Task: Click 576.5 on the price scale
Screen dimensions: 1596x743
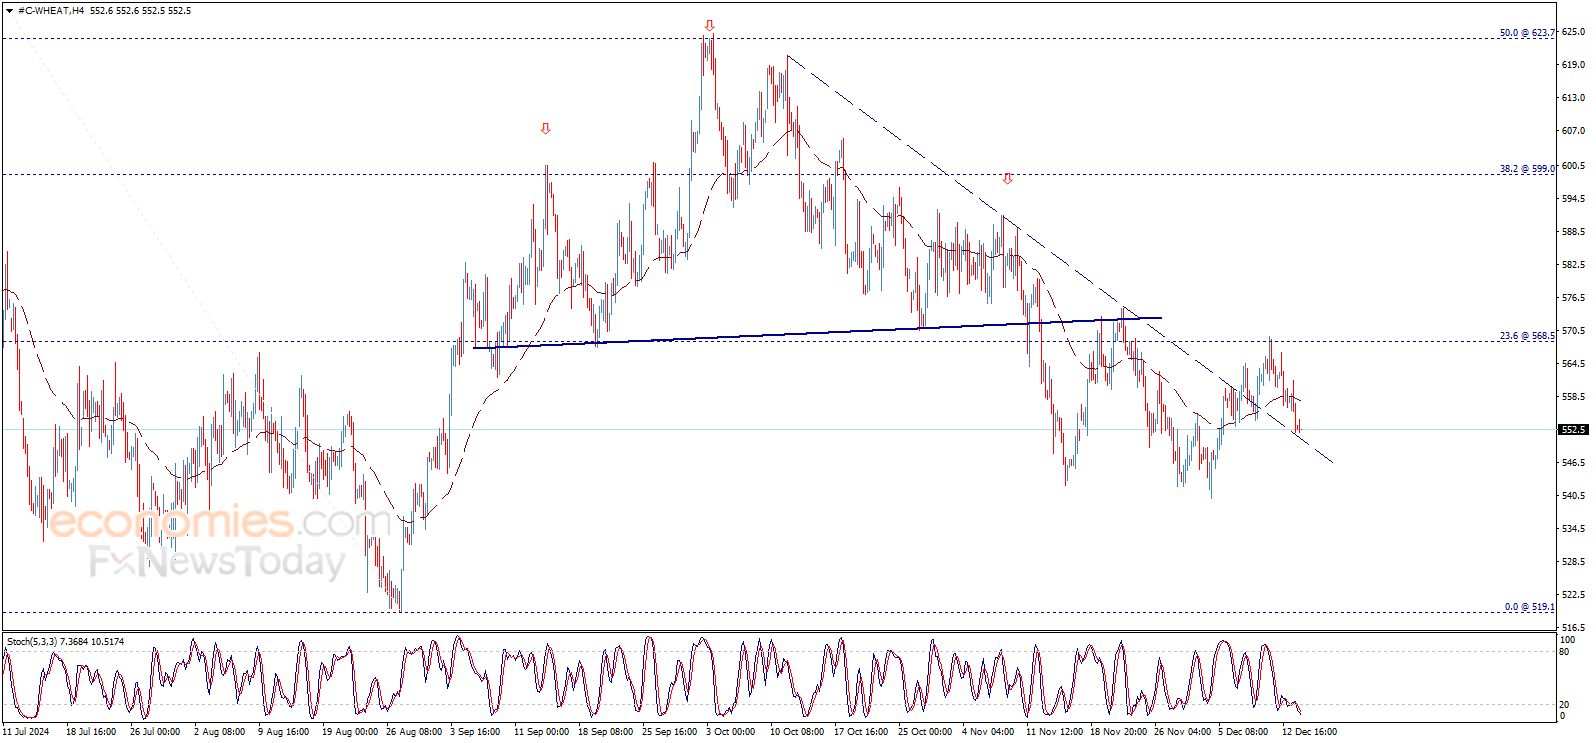Action: click(x=1573, y=298)
